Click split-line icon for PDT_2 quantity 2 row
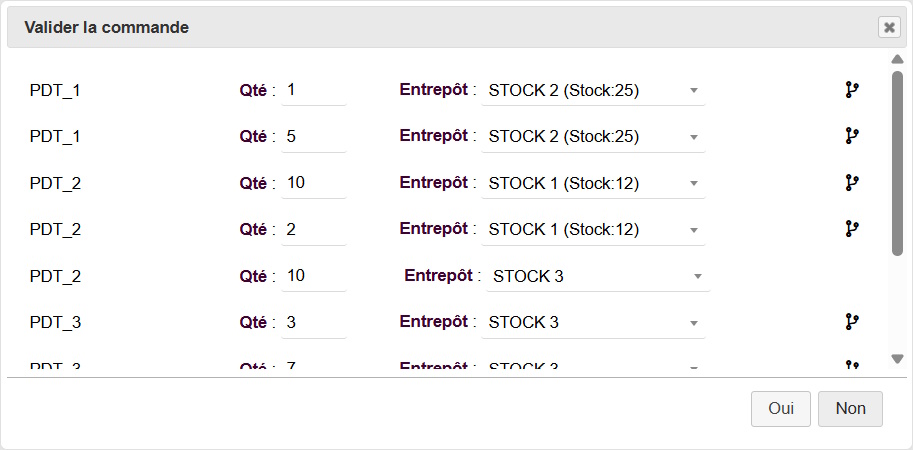 (852, 229)
